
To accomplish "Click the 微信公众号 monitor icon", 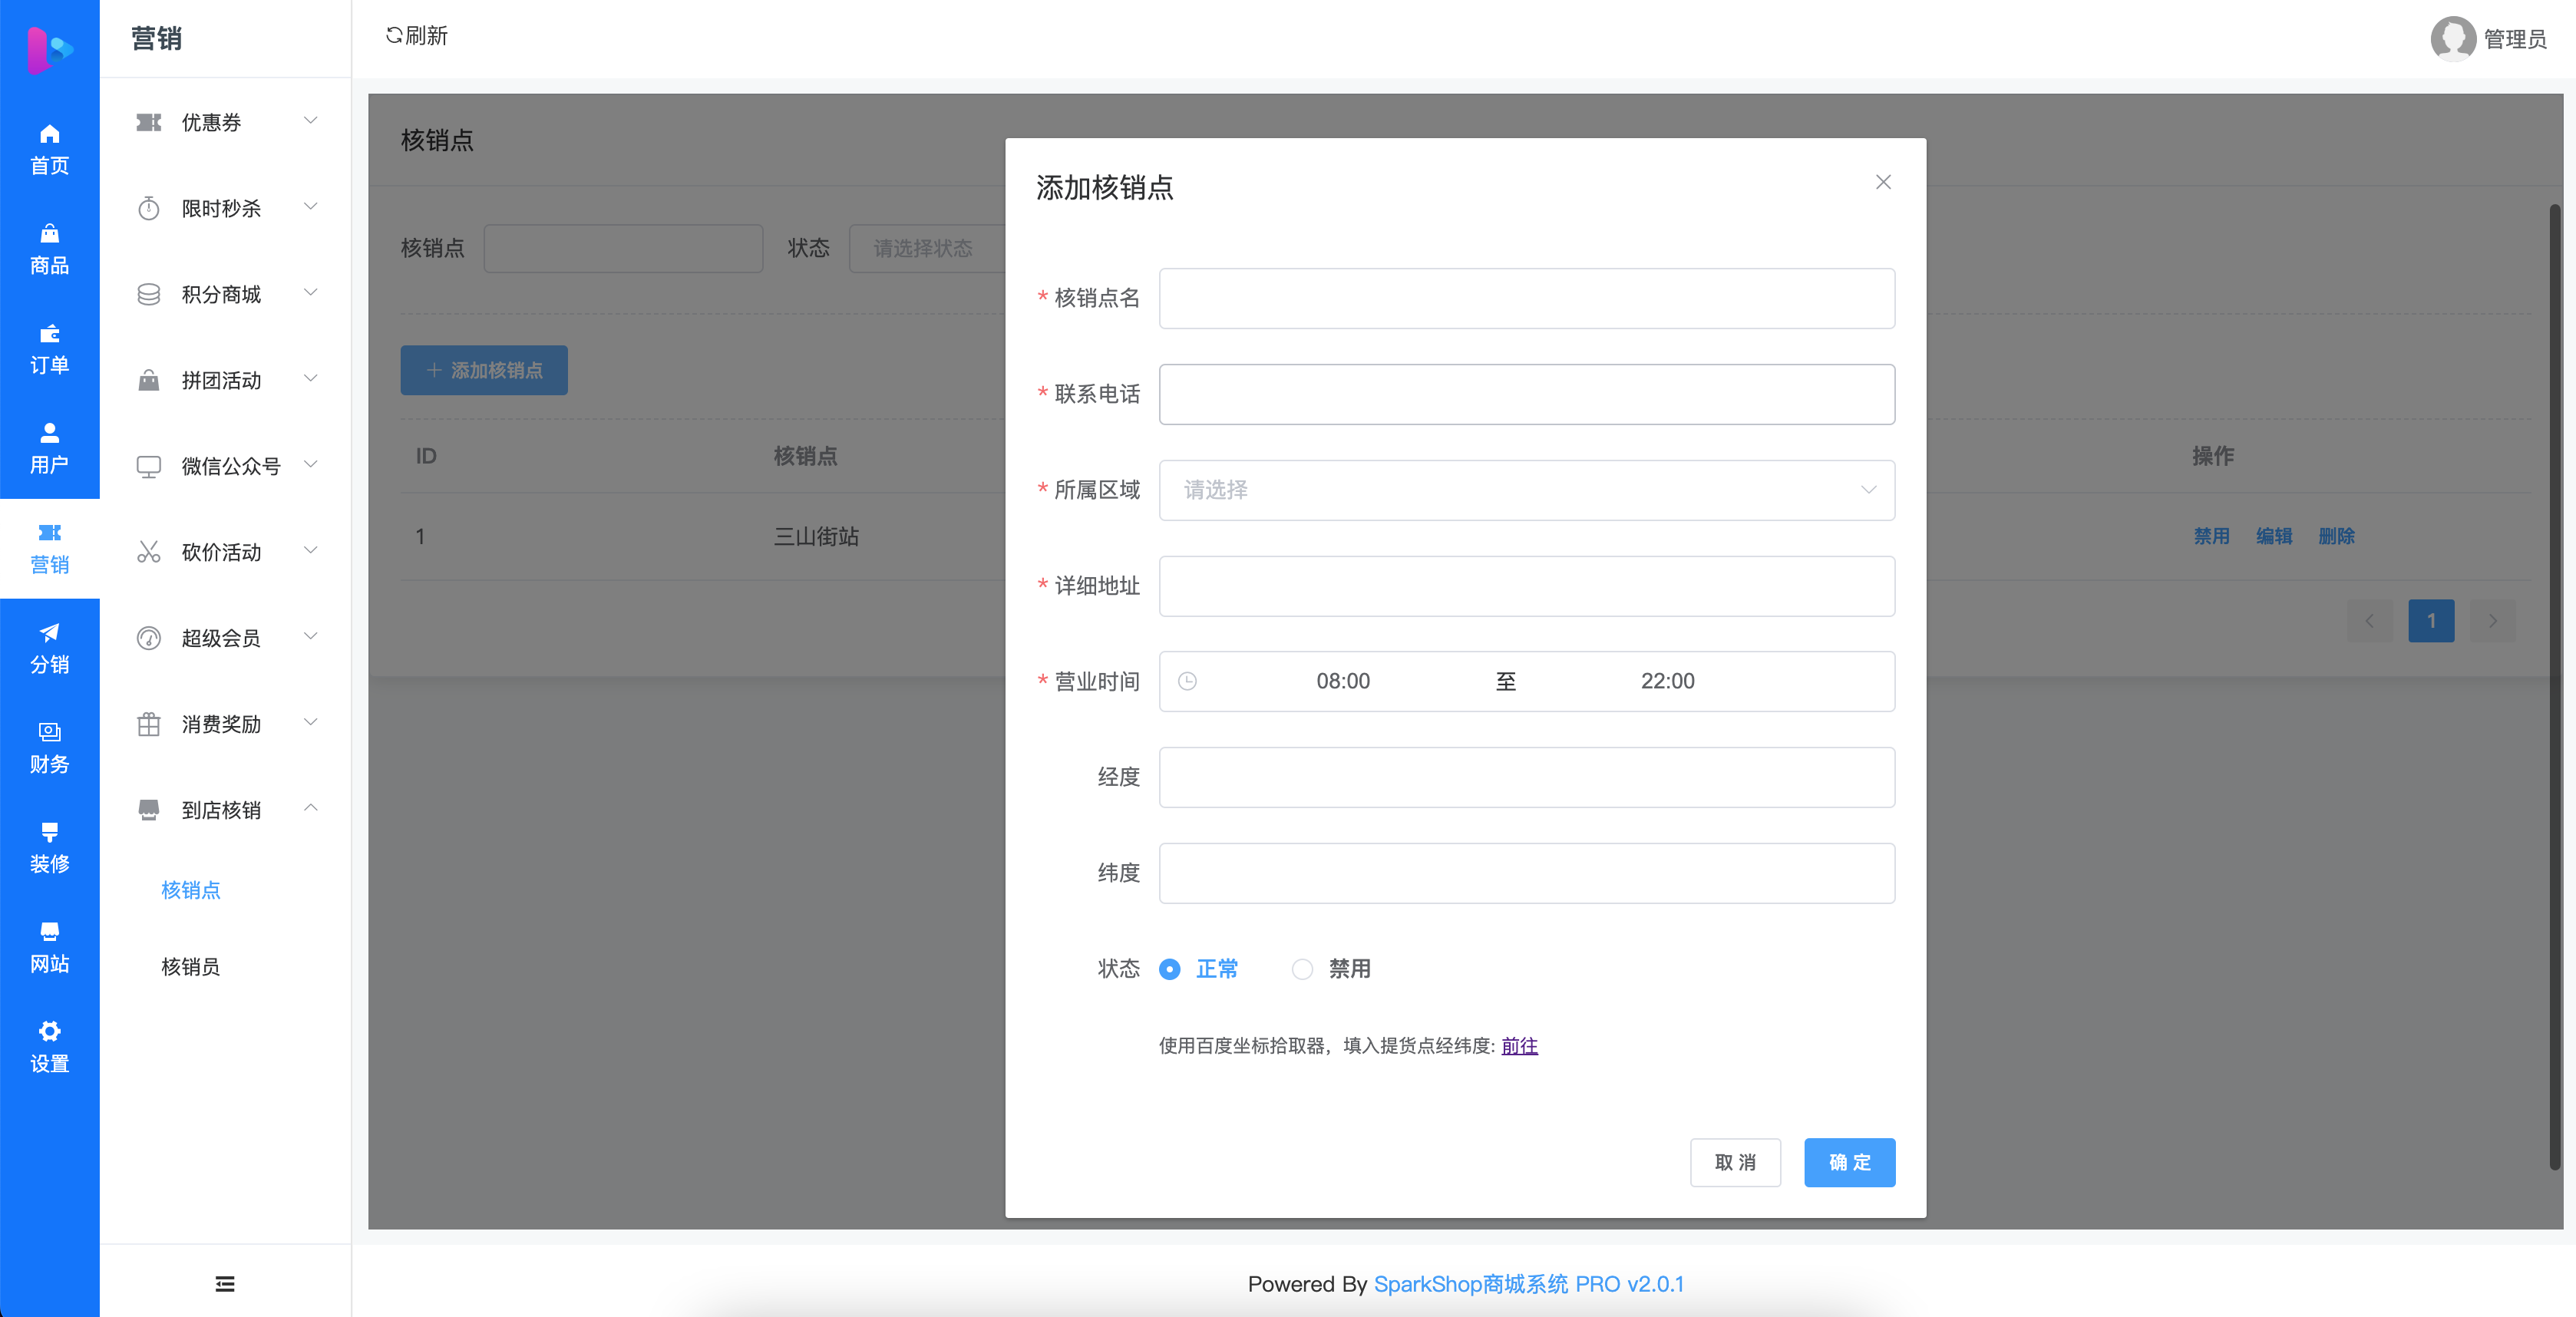I will click(x=149, y=466).
